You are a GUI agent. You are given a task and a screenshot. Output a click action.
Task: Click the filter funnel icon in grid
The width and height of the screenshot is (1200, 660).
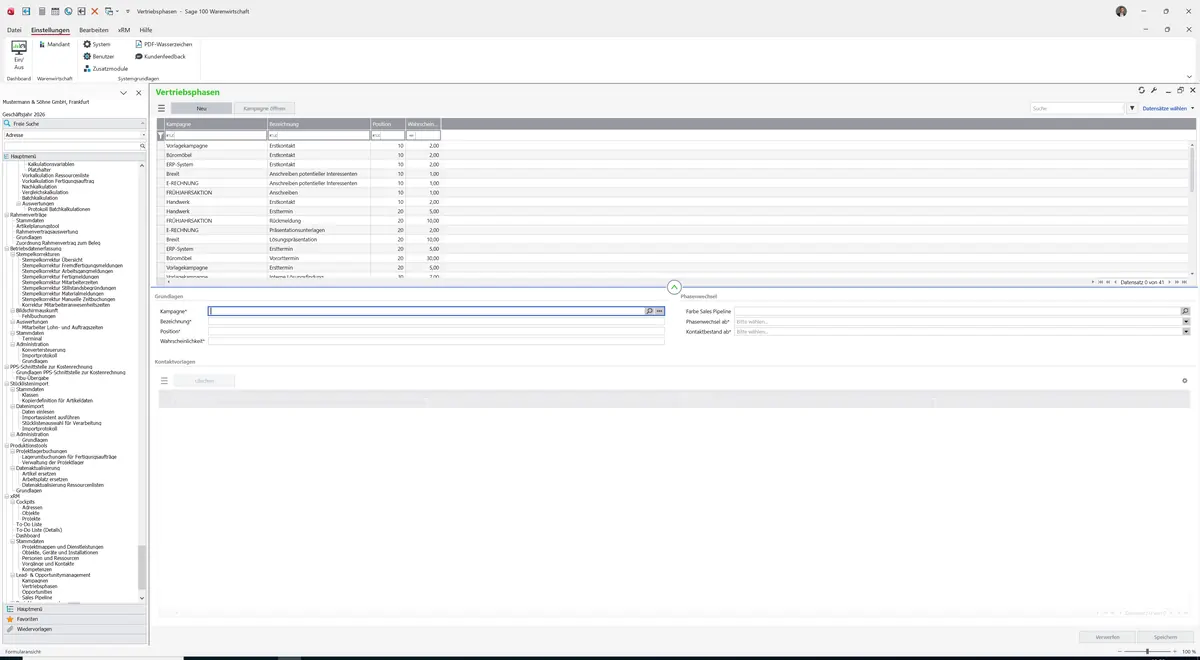pyautogui.click(x=161, y=135)
